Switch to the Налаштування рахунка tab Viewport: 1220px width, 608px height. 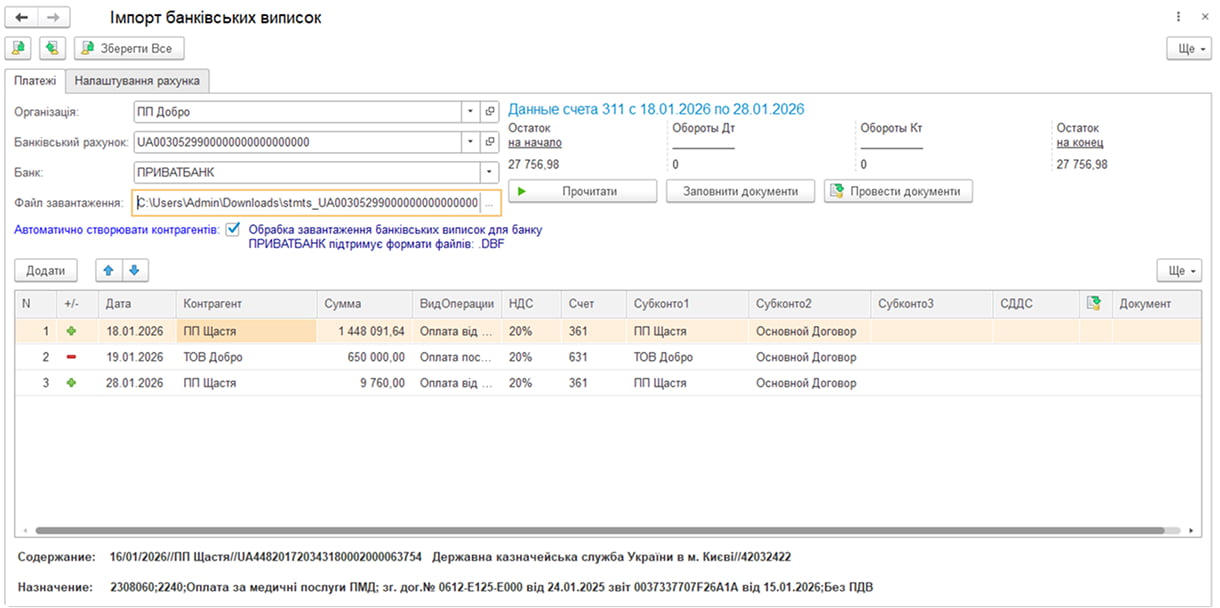point(137,81)
